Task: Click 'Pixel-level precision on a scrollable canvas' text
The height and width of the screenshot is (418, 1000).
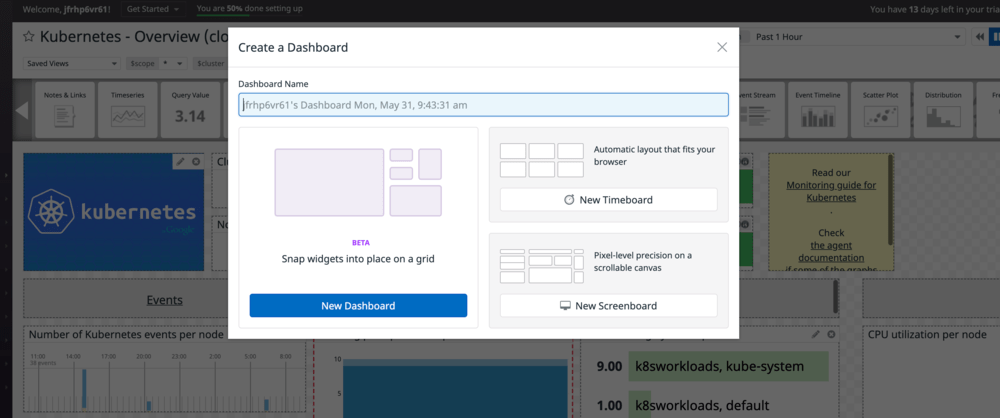Action: tap(643, 262)
